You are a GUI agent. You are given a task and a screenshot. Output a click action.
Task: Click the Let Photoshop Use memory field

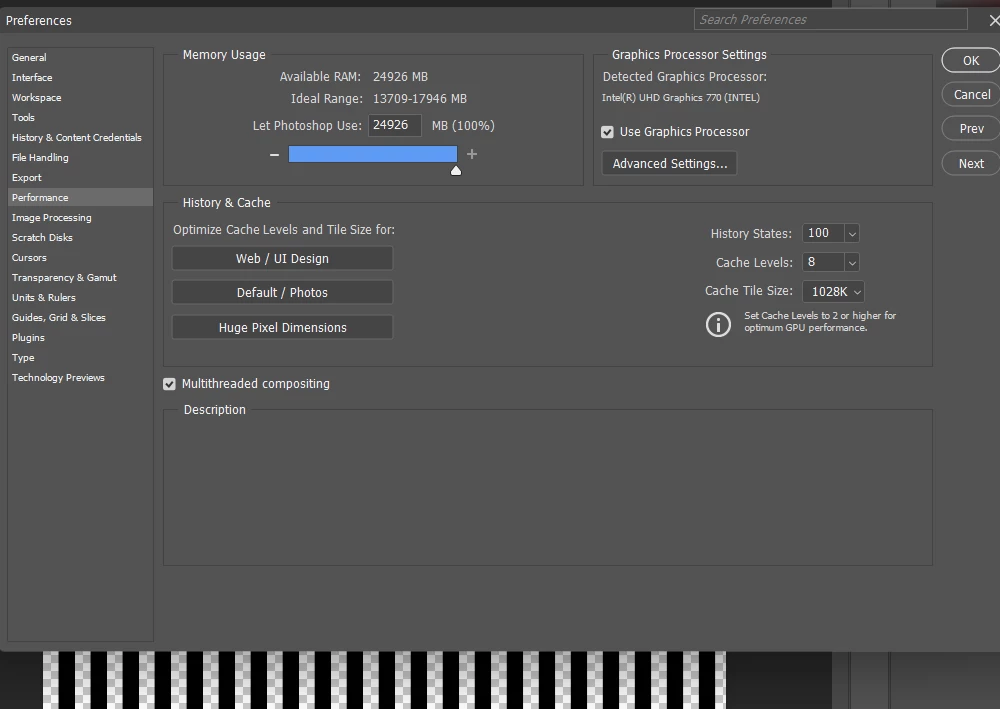click(395, 125)
